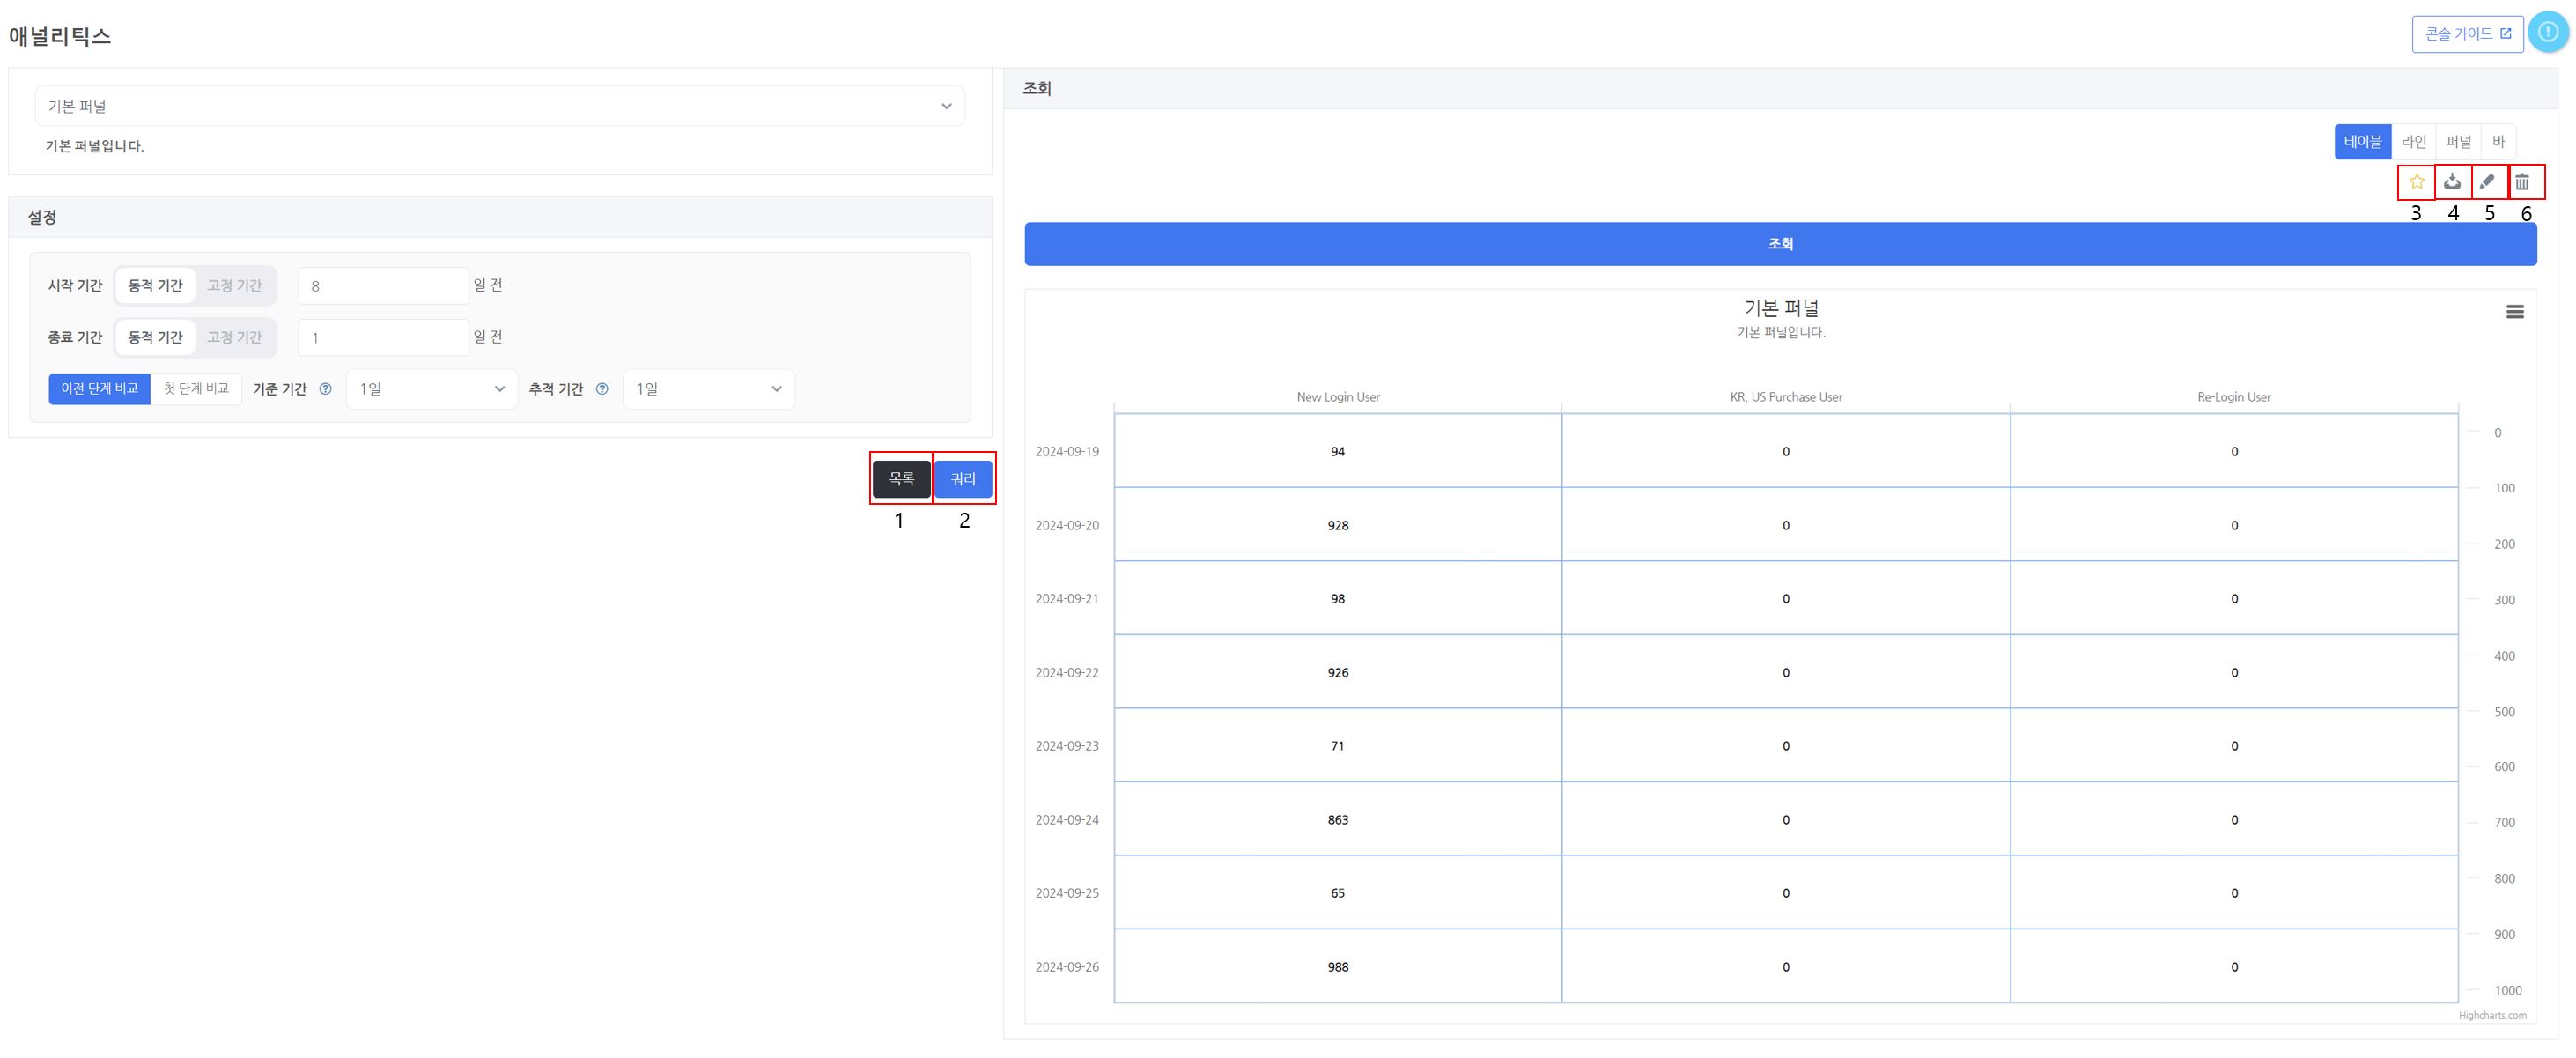The width and height of the screenshot is (2576, 1058).
Task: Click help icon next to 기준 기간
Action: 325,389
